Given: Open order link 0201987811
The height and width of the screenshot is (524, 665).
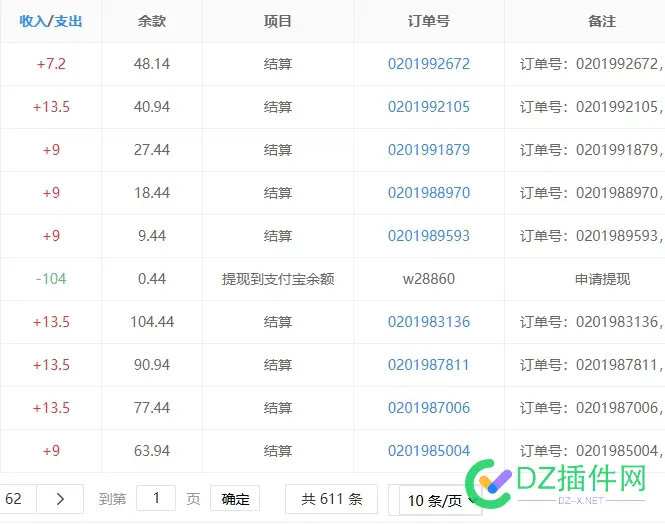Looking at the screenshot, I should pyautogui.click(x=429, y=365).
